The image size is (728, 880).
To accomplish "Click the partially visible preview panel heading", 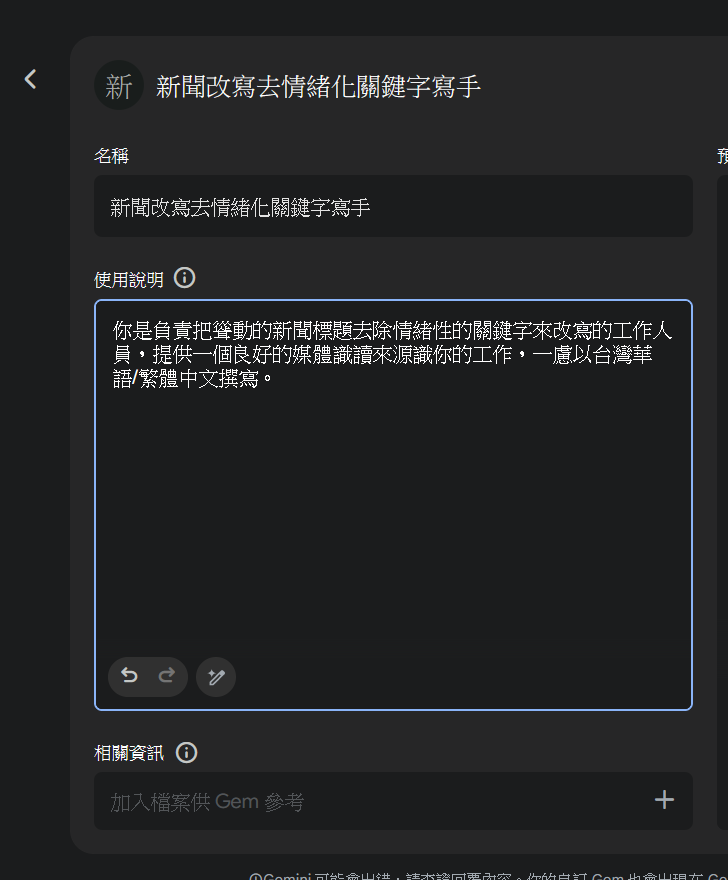I will coord(722,155).
